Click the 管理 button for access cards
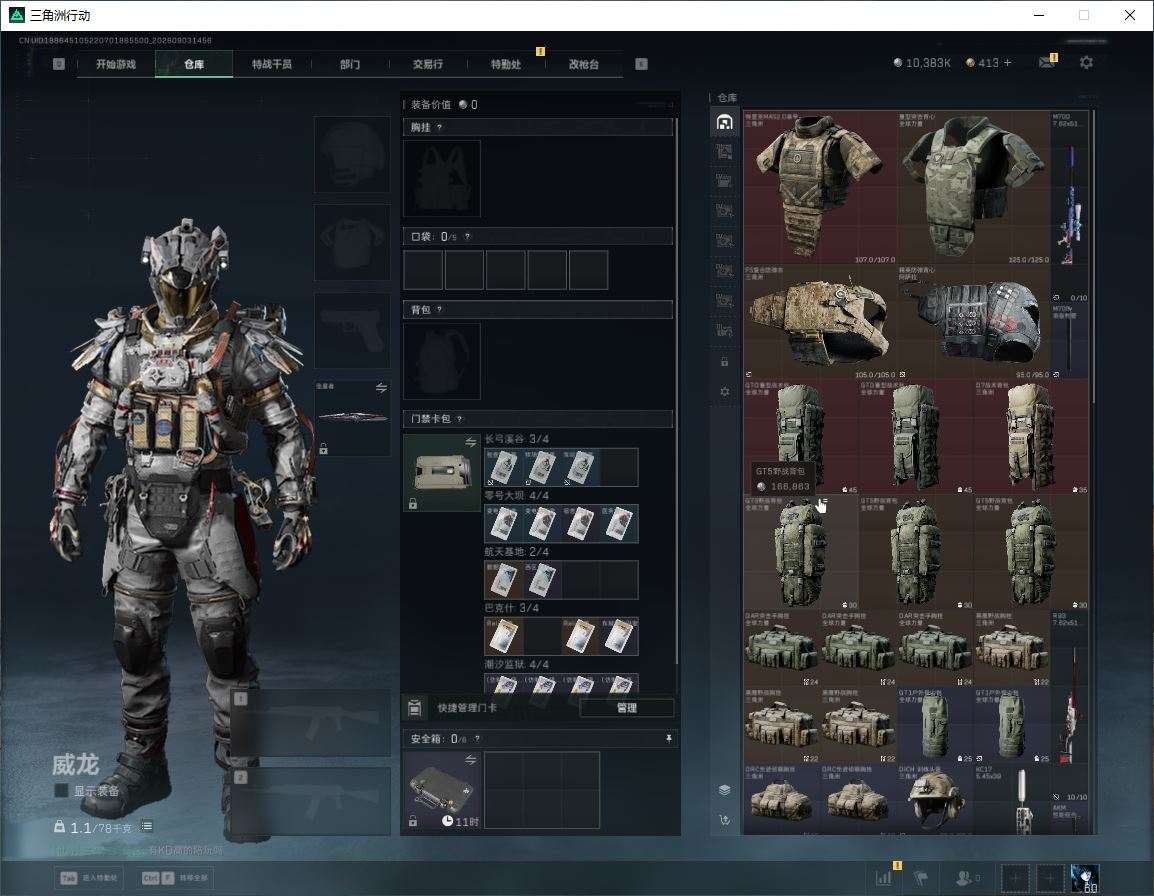This screenshot has height=896, width=1154. click(626, 708)
